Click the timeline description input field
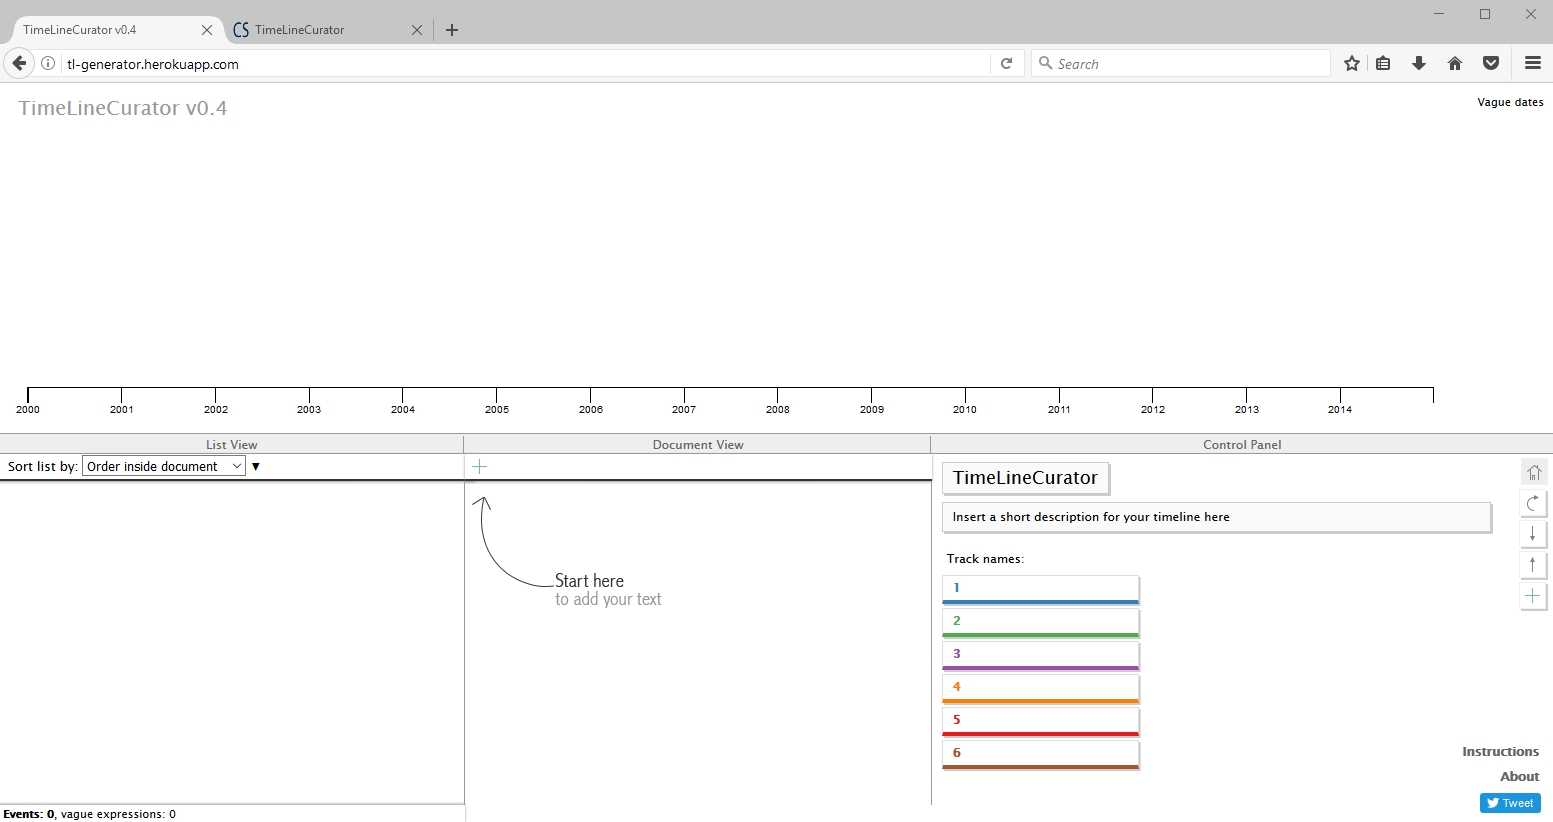Screen dimensions: 1553x822 pos(1216,517)
